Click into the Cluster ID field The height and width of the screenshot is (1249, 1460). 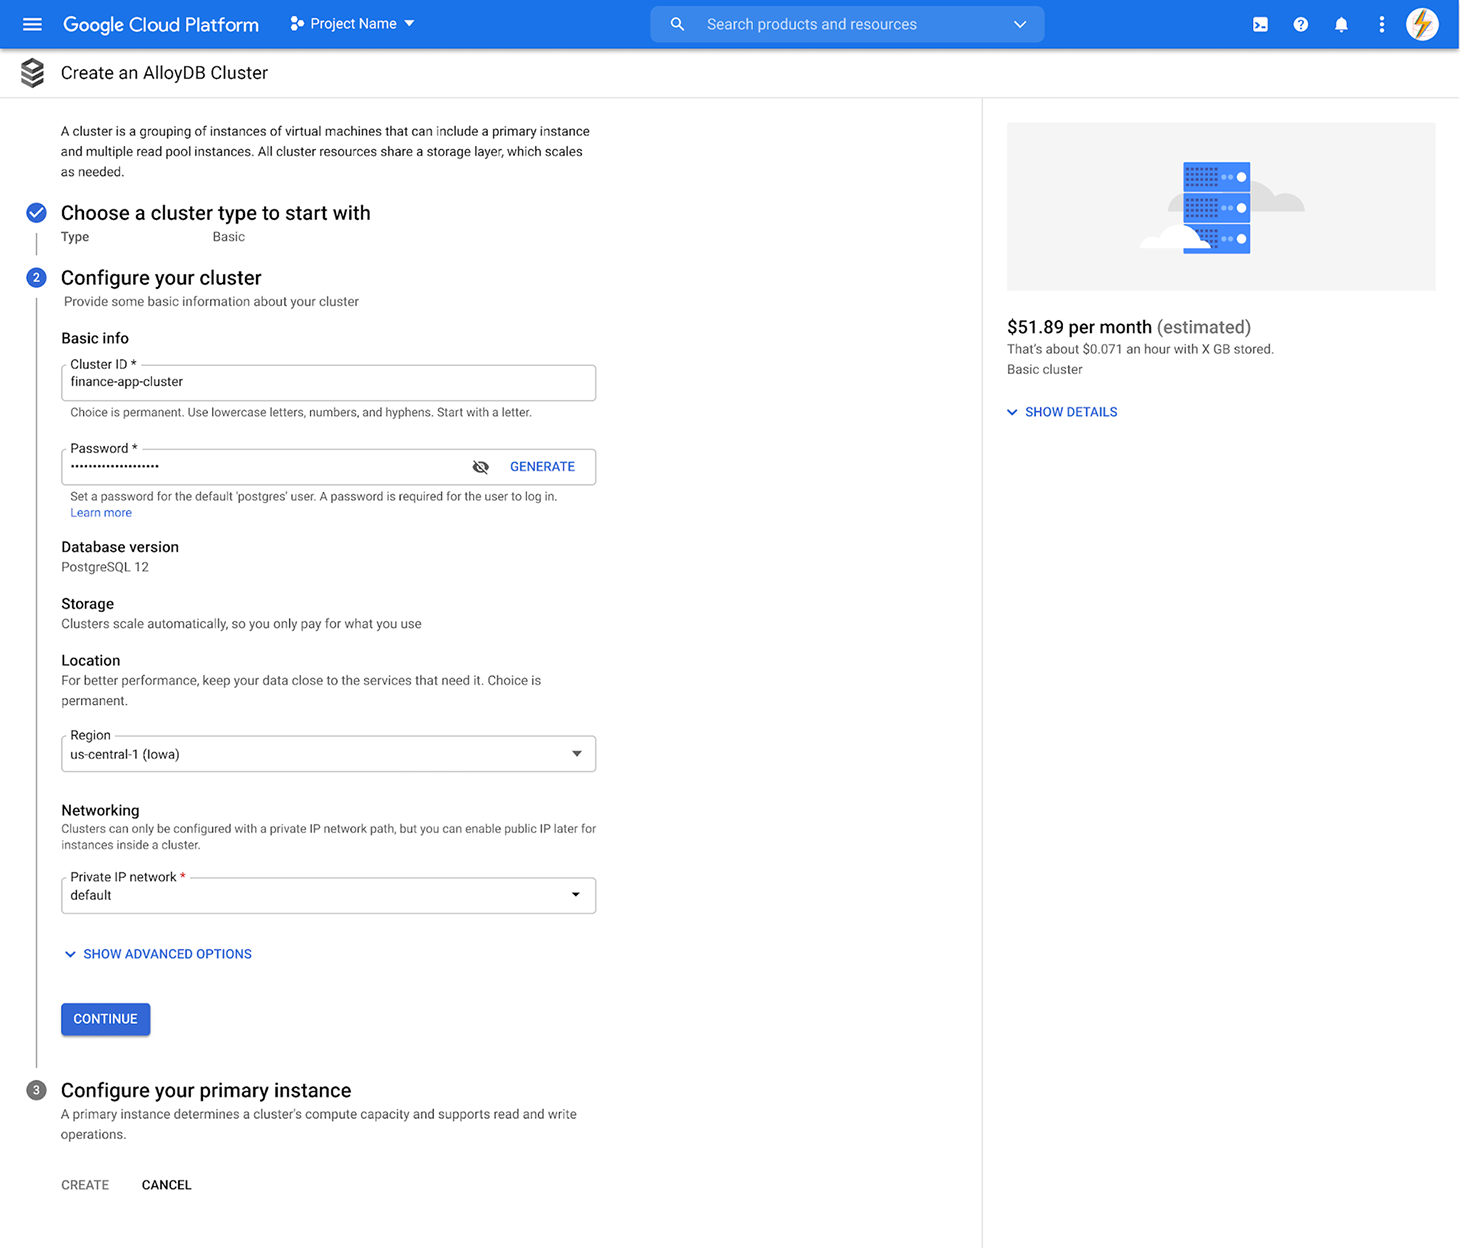[328, 382]
